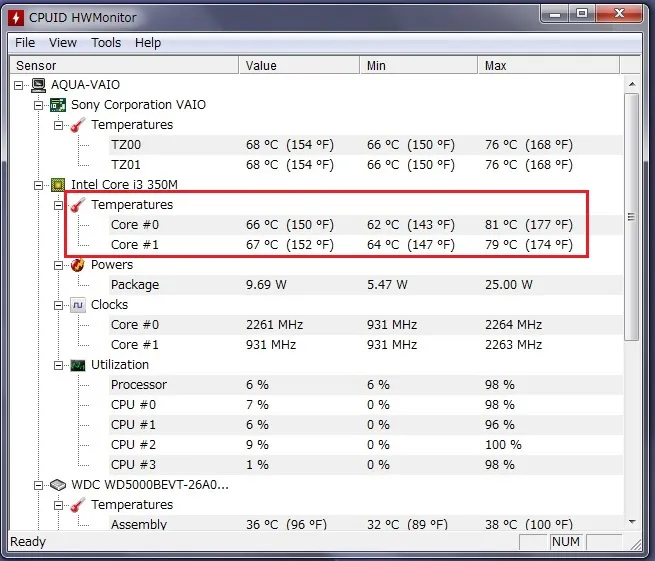Viewport: 655px width, 561px height.
Task: Collapse the Intel Core i3 350M node
Action: click(x=39, y=185)
